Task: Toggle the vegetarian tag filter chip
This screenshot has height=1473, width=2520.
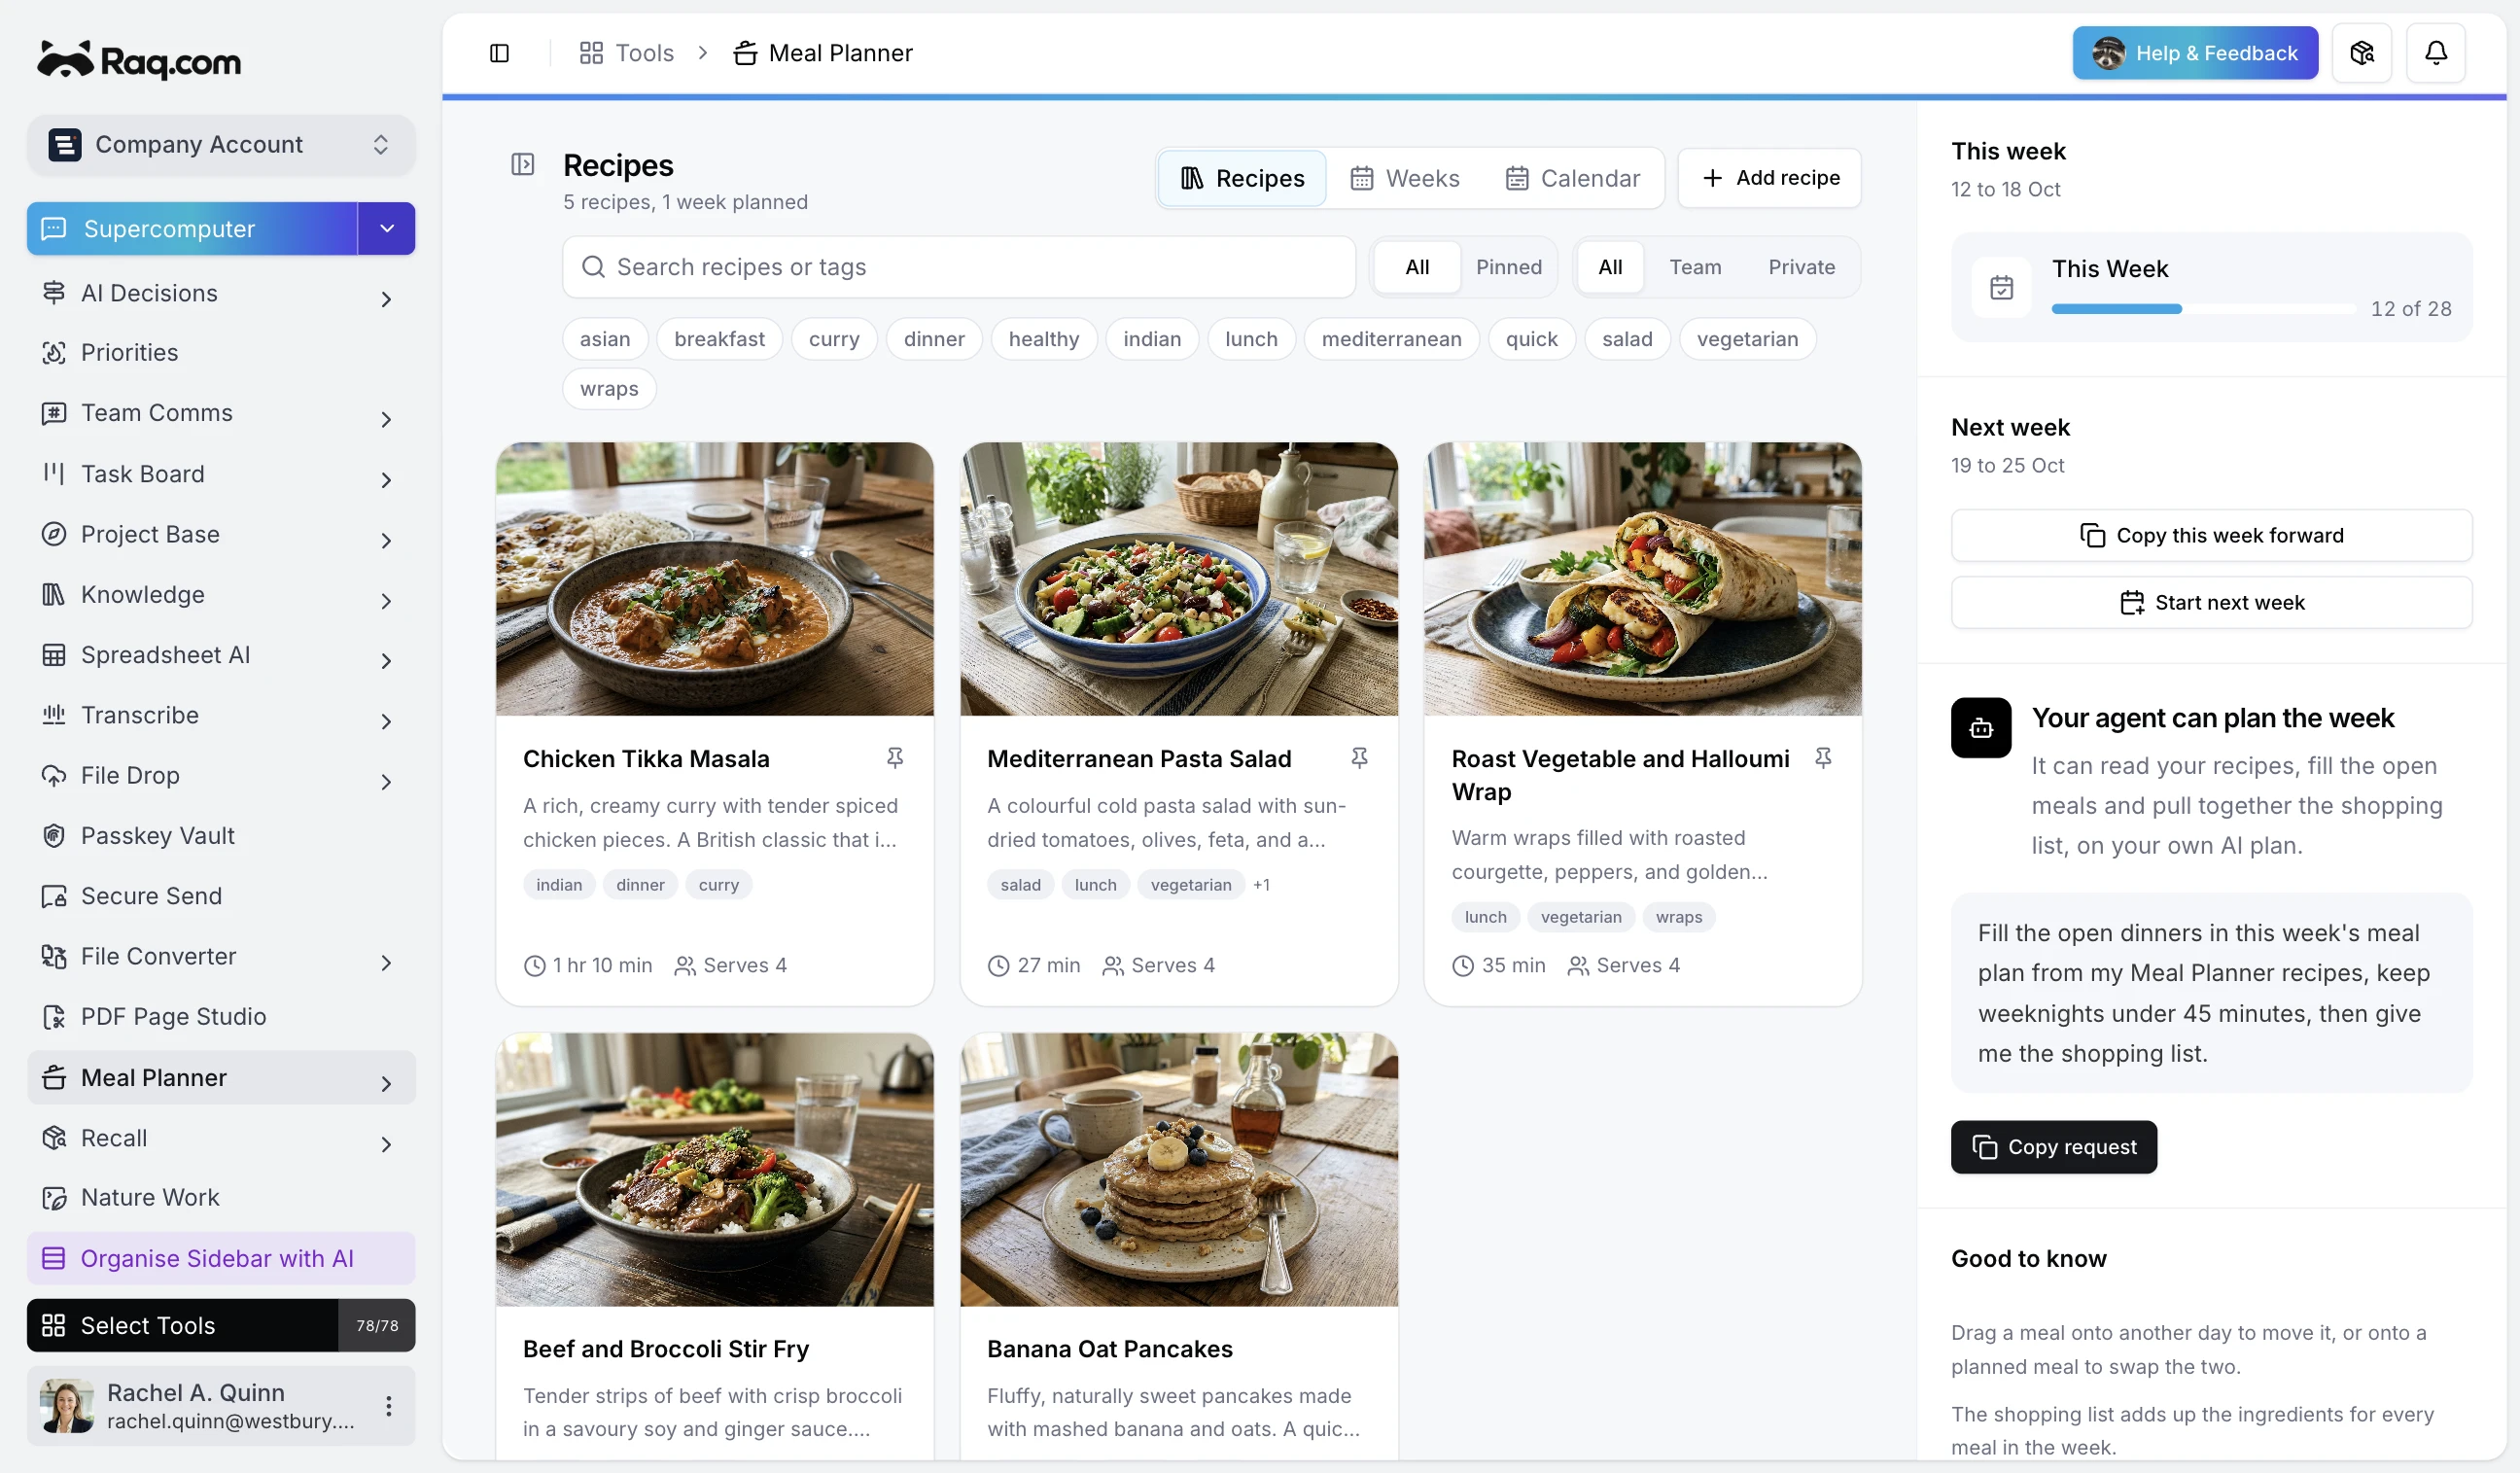Action: [x=1747, y=339]
